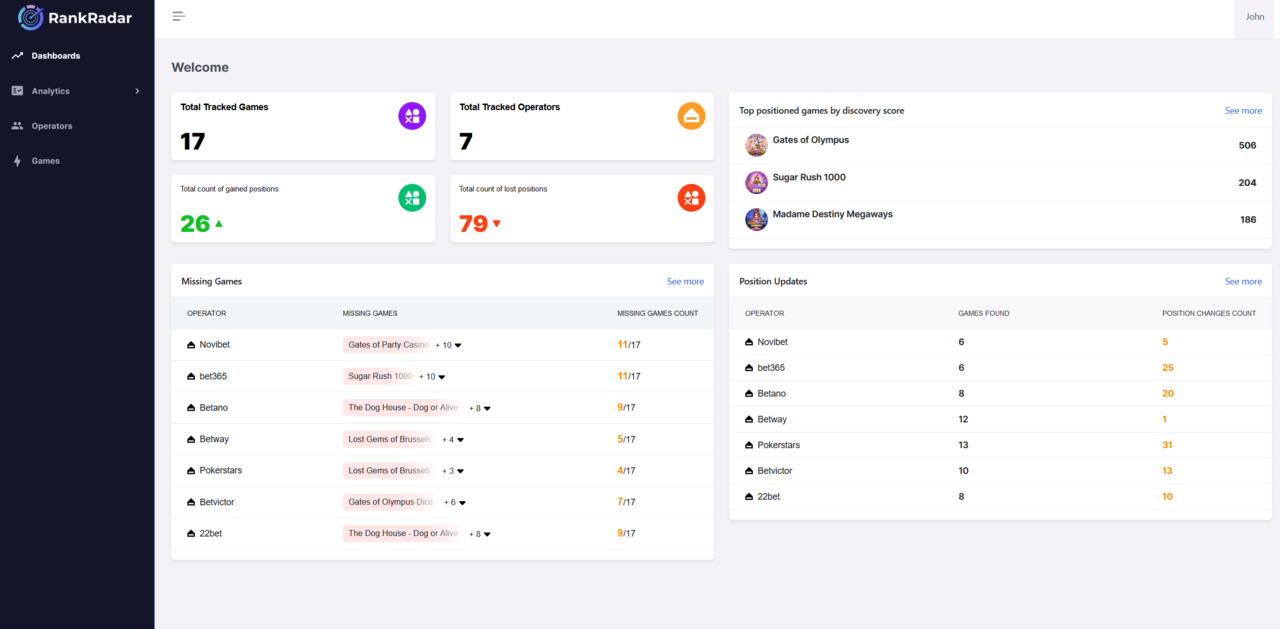This screenshot has height=629, width=1280.
Task: Click the Operators people icon in sidebar
Action: coord(17,126)
